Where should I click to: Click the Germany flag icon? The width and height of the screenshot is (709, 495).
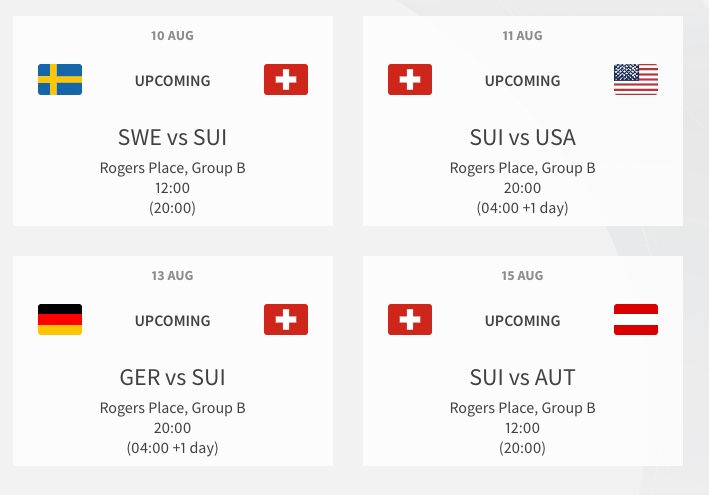click(x=60, y=320)
